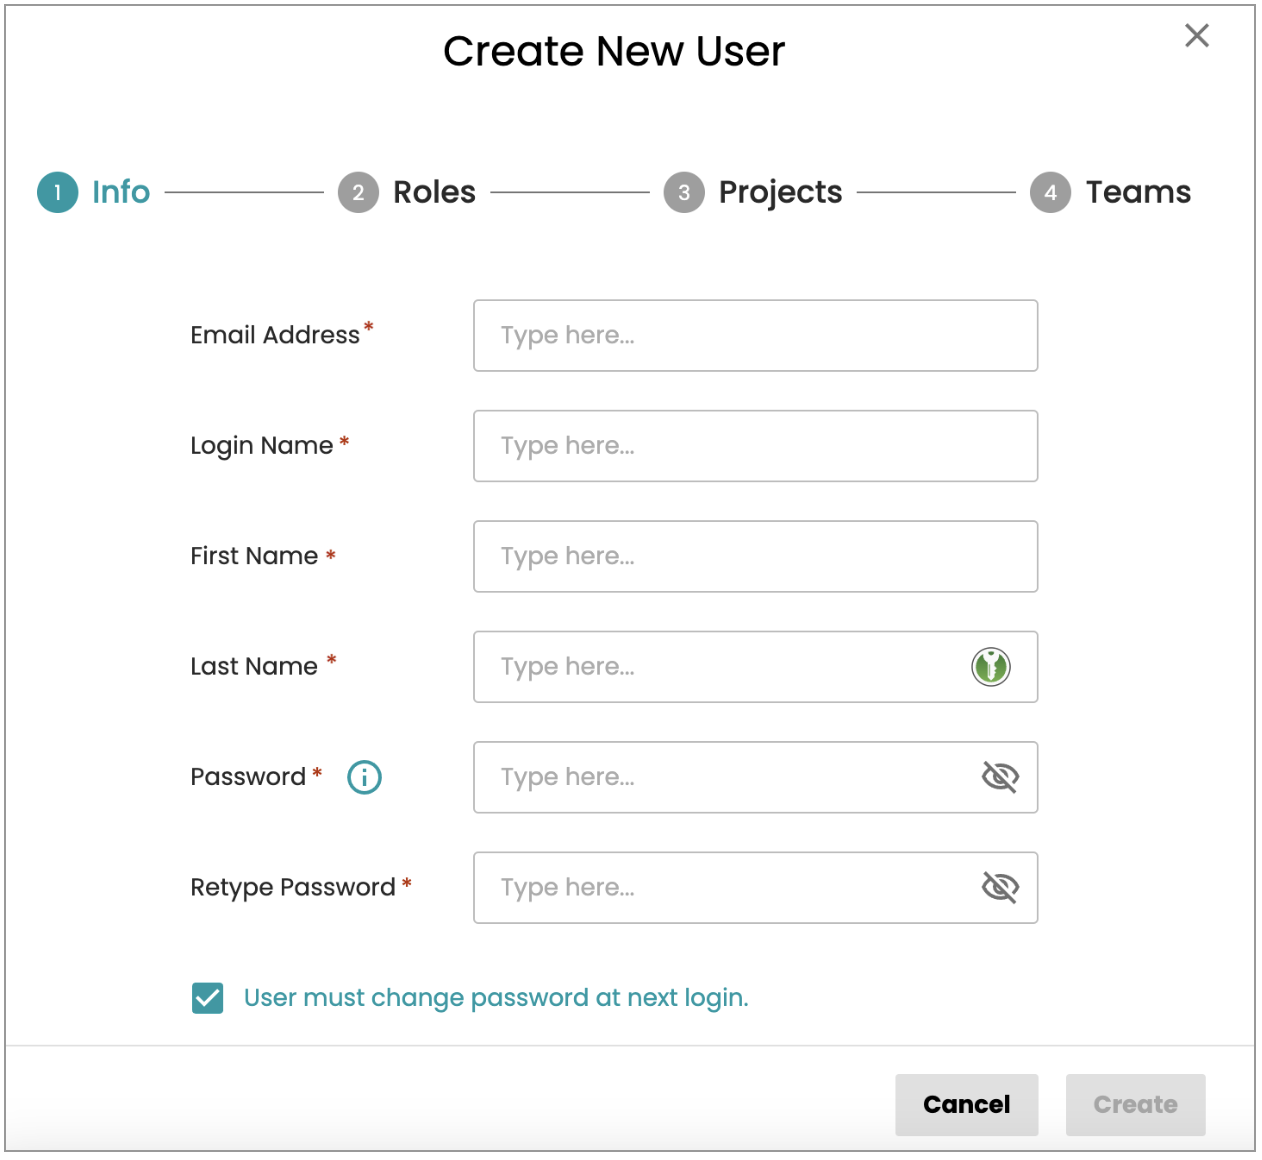Viewport: 1262px width, 1160px height.
Task: Click the step 4 circle icon
Action: [1050, 192]
